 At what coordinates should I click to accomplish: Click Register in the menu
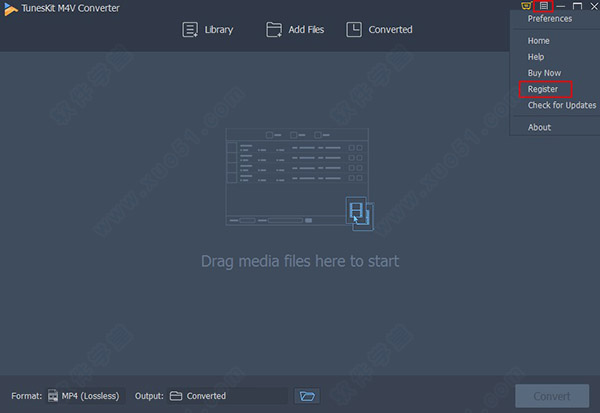coord(543,89)
